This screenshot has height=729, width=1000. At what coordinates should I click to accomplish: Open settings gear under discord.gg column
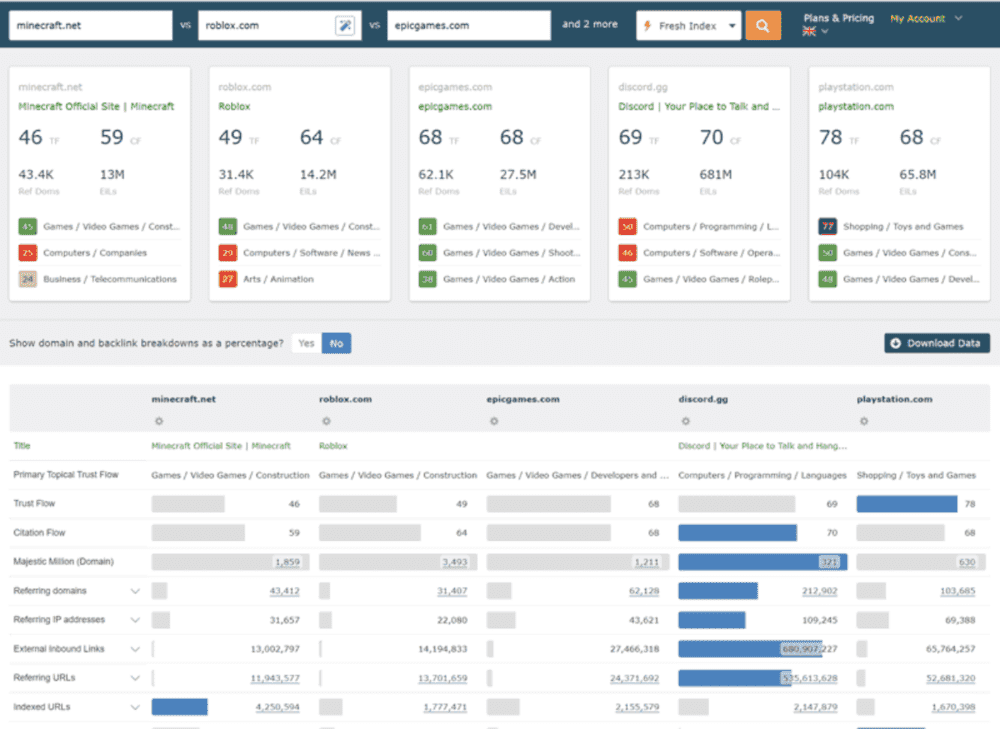point(686,421)
